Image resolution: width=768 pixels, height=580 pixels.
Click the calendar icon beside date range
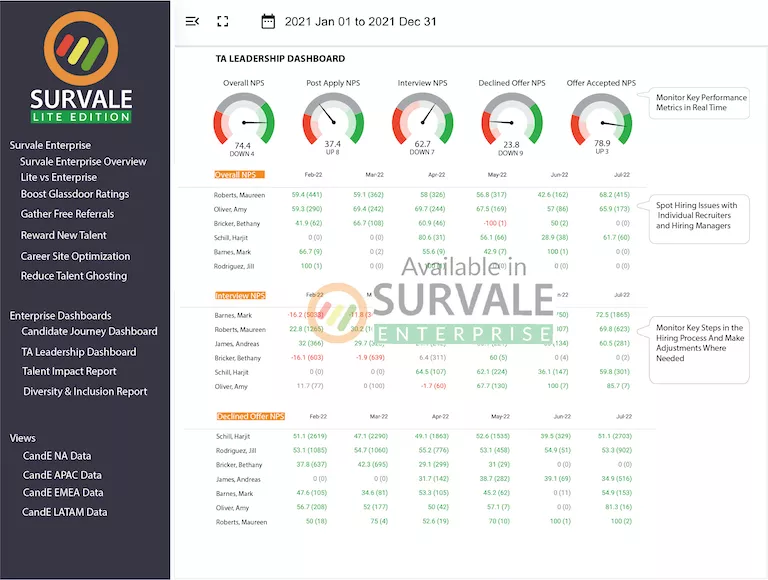point(268,21)
